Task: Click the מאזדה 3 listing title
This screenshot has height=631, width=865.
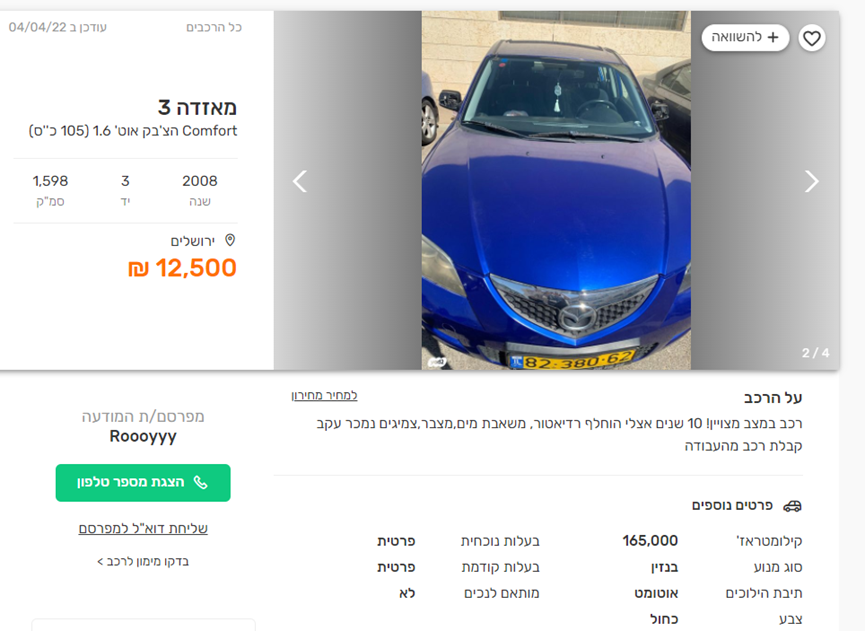Action: coord(197,107)
